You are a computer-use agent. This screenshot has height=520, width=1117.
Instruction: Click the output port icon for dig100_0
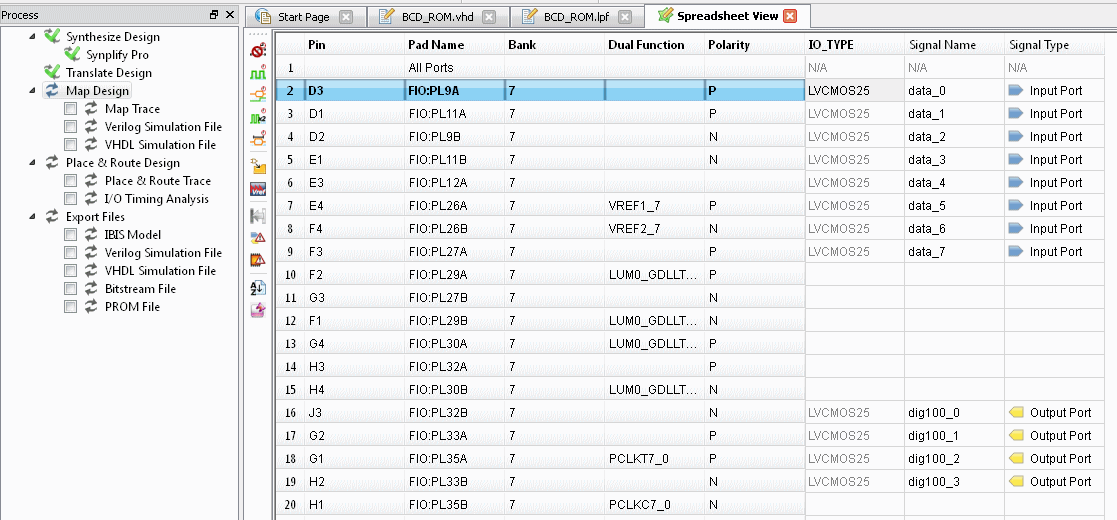coord(1016,412)
